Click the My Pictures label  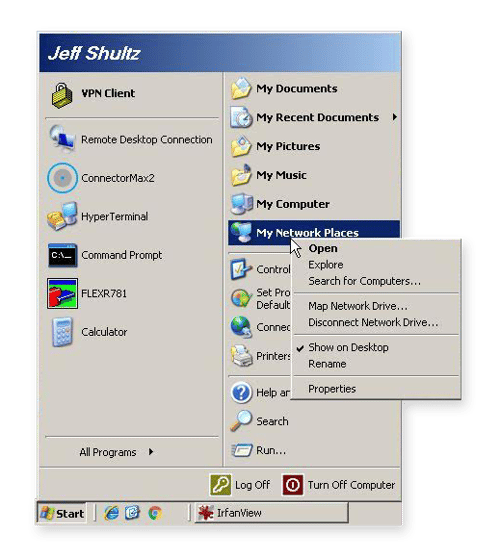tap(288, 146)
